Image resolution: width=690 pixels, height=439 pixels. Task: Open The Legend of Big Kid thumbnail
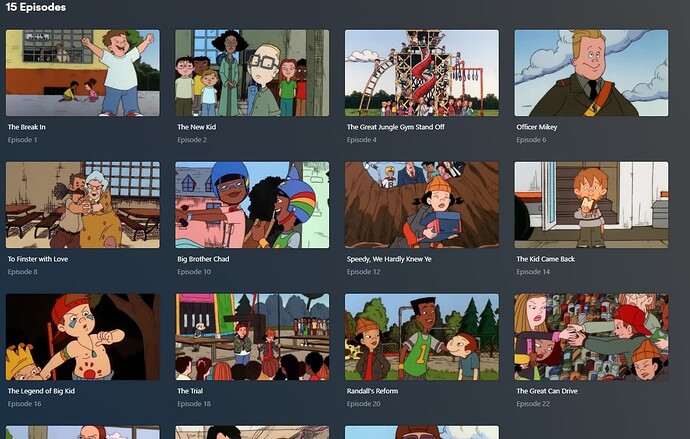pos(83,337)
